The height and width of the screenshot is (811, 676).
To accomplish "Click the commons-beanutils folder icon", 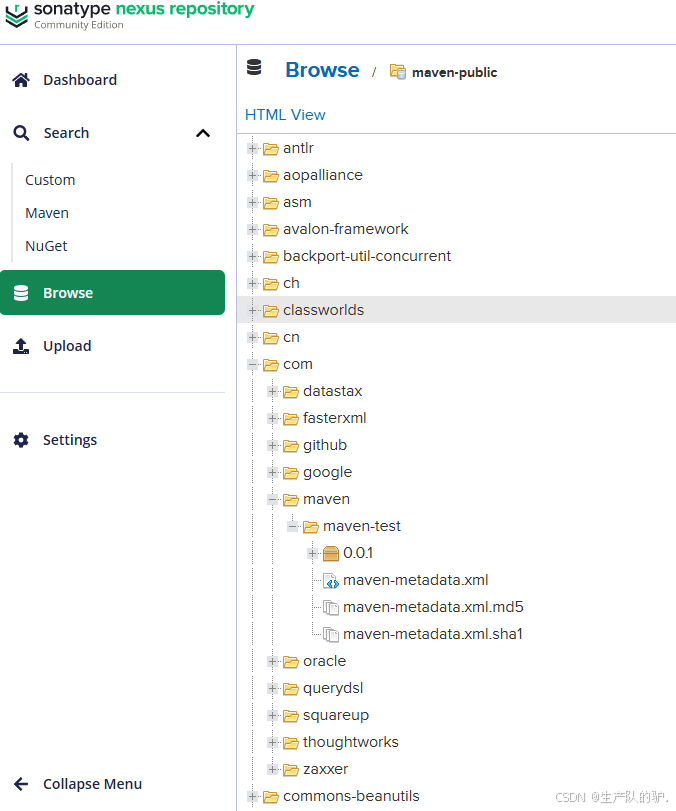I will click(x=271, y=797).
